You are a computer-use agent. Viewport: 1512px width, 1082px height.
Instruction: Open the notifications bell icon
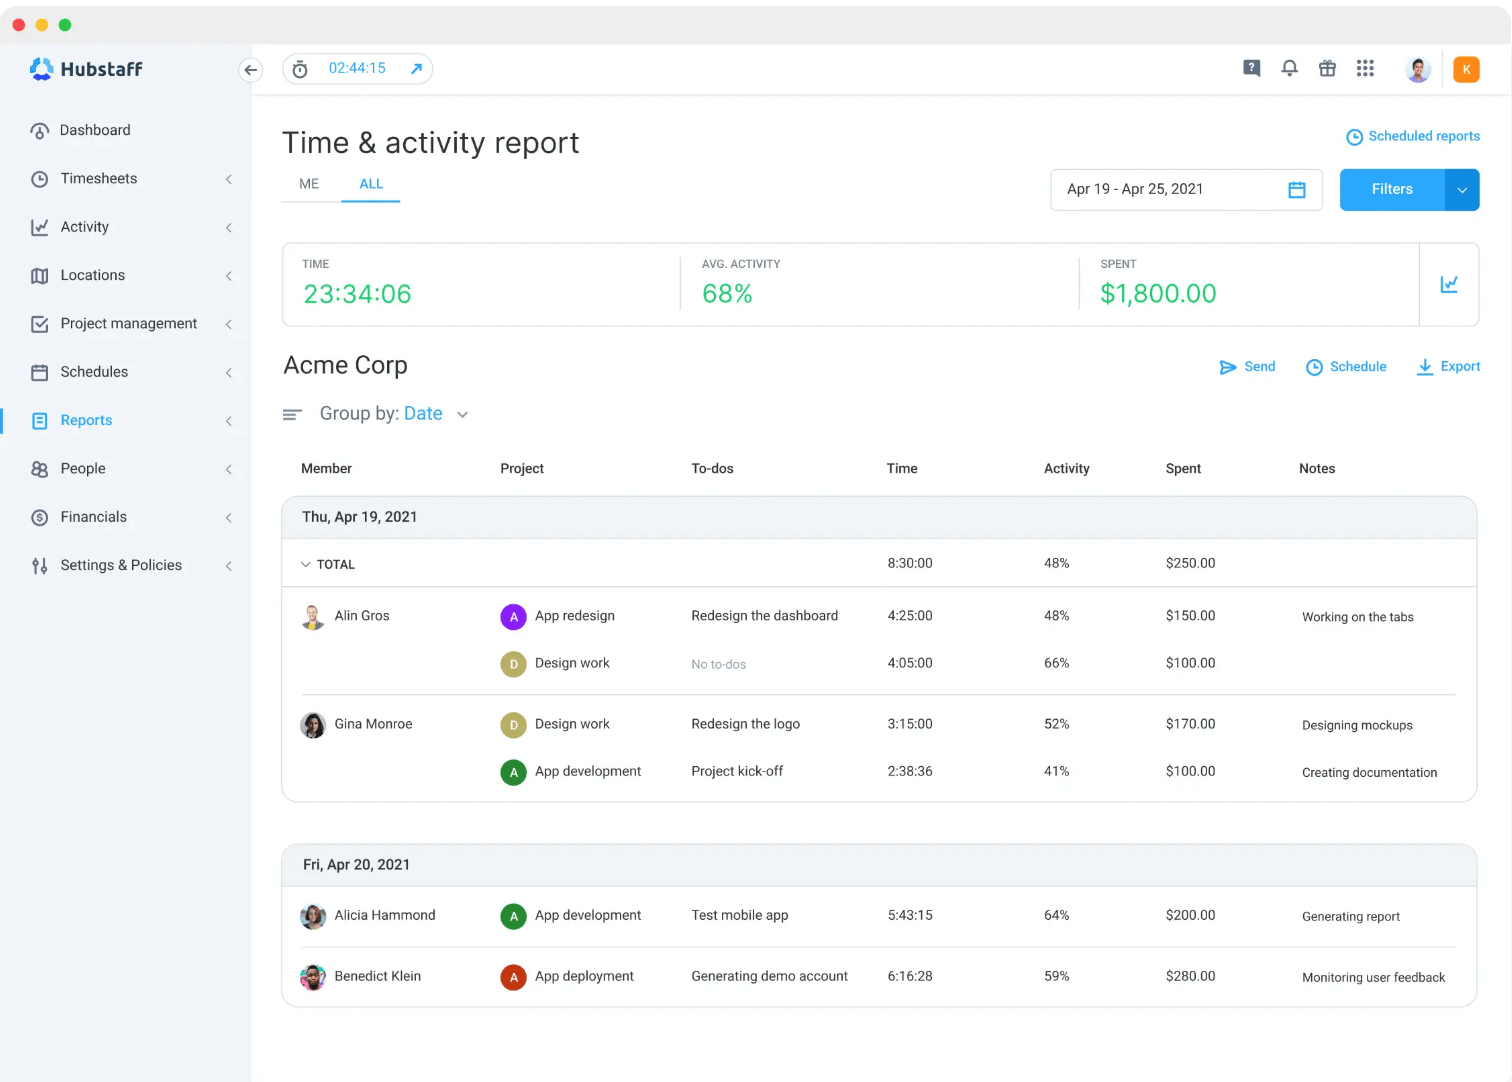coord(1289,68)
